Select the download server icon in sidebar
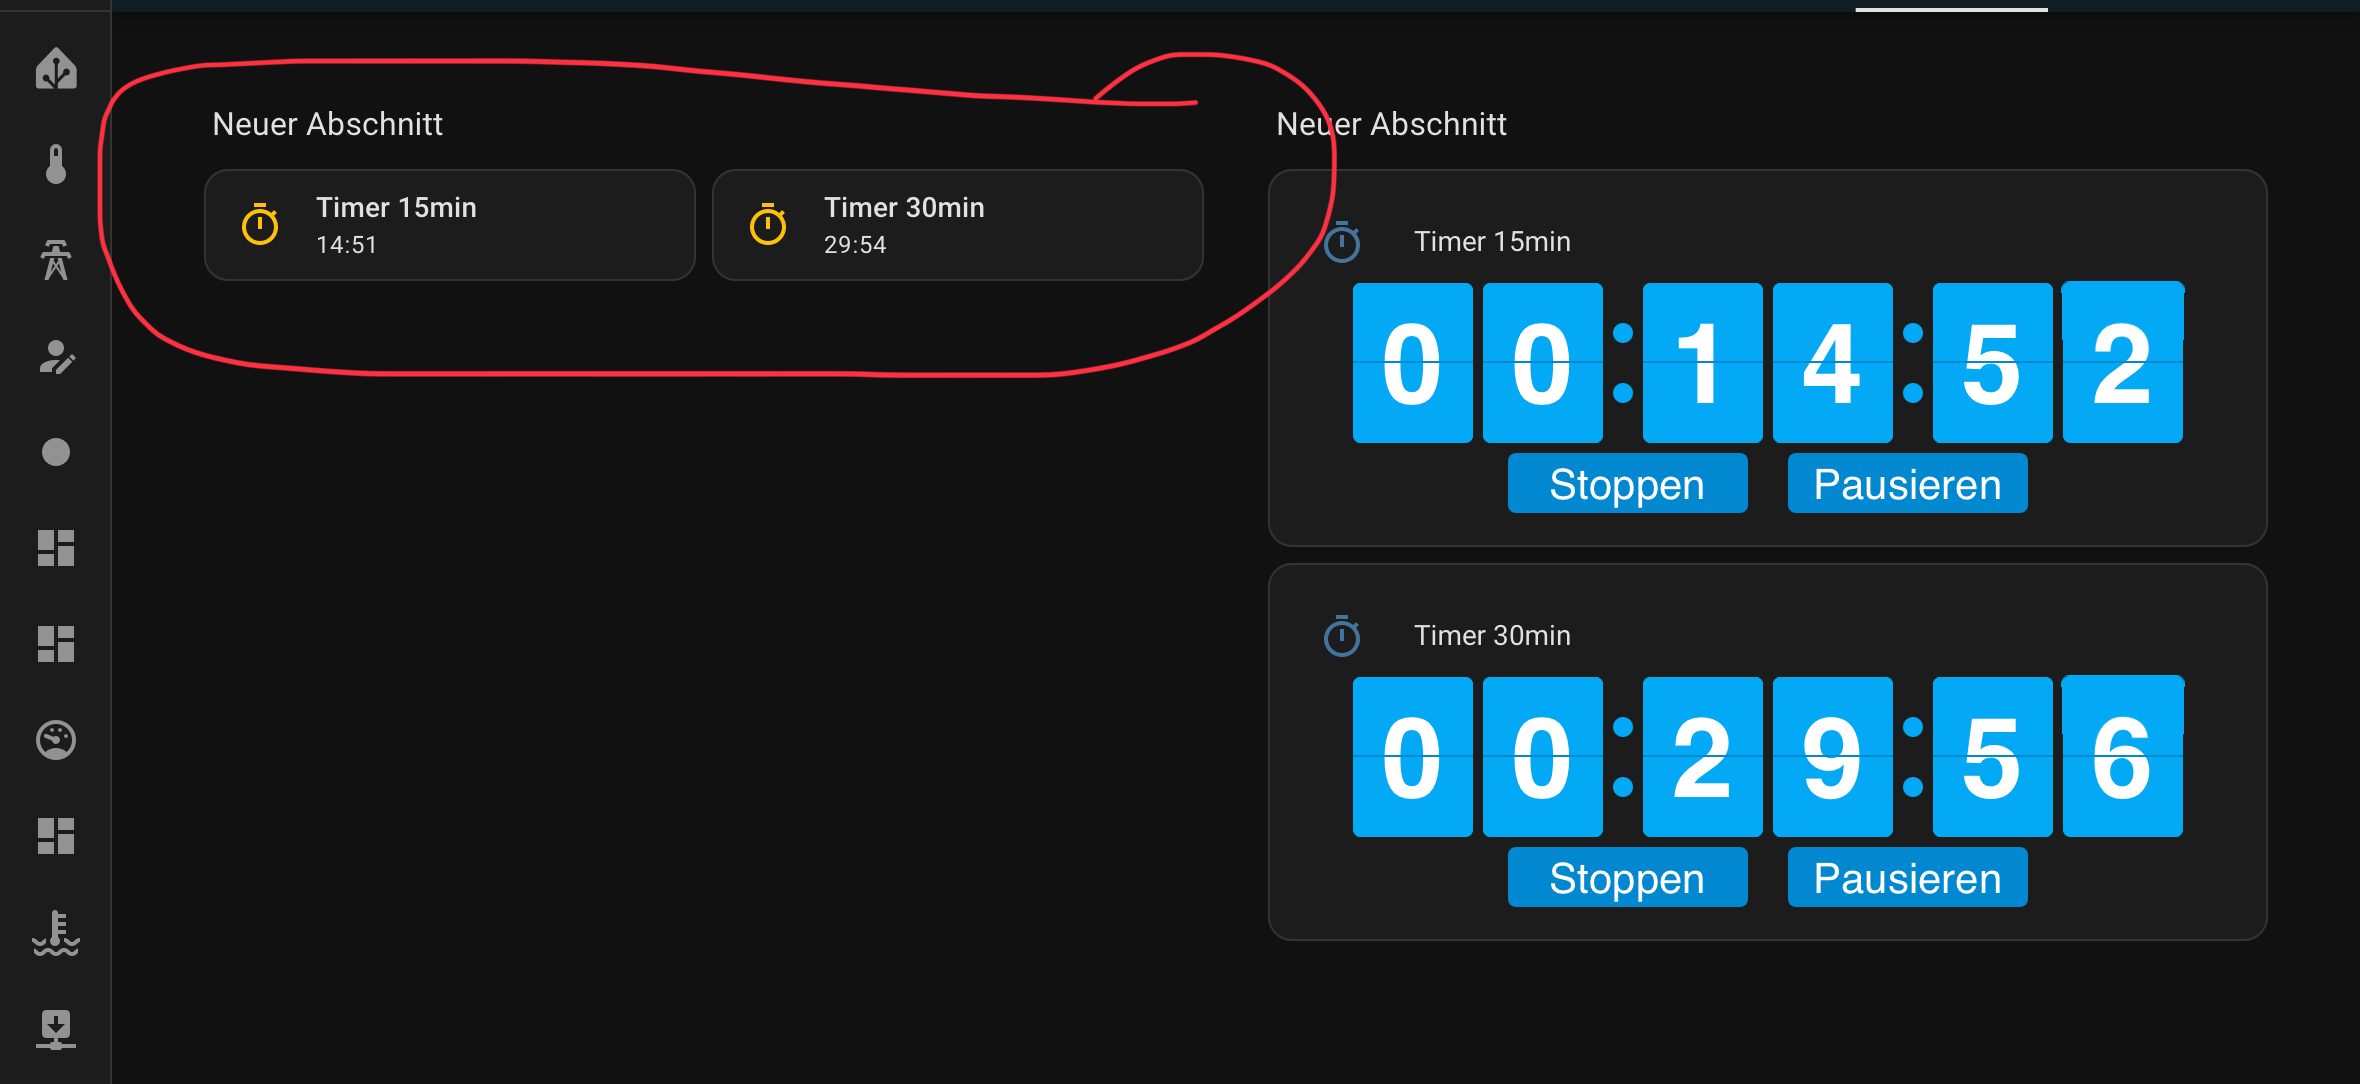The height and width of the screenshot is (1084, 2360). pos(56,1029)
